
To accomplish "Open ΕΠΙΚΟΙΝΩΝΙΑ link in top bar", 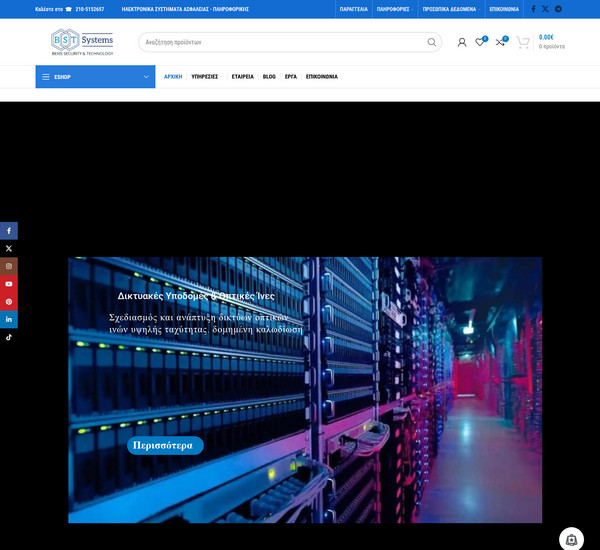I will click(x=504, y=9).
